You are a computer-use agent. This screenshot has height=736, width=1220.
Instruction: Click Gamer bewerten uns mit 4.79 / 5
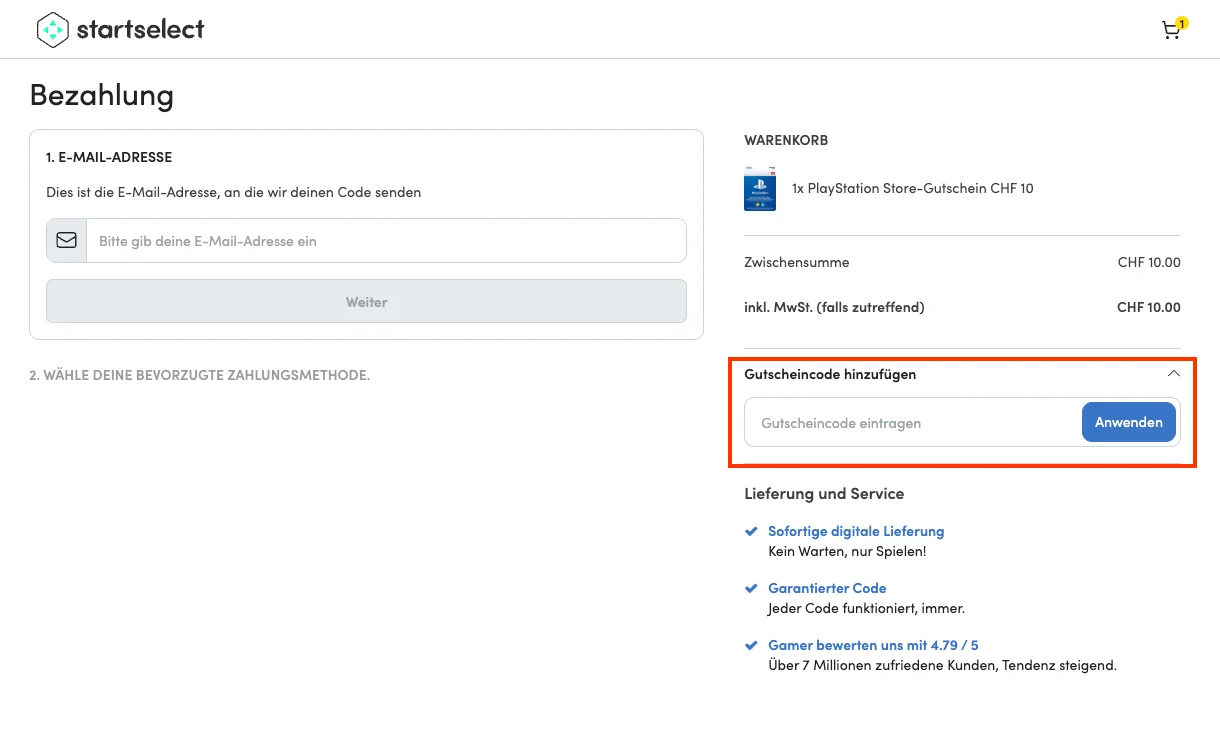coord(873,646)
